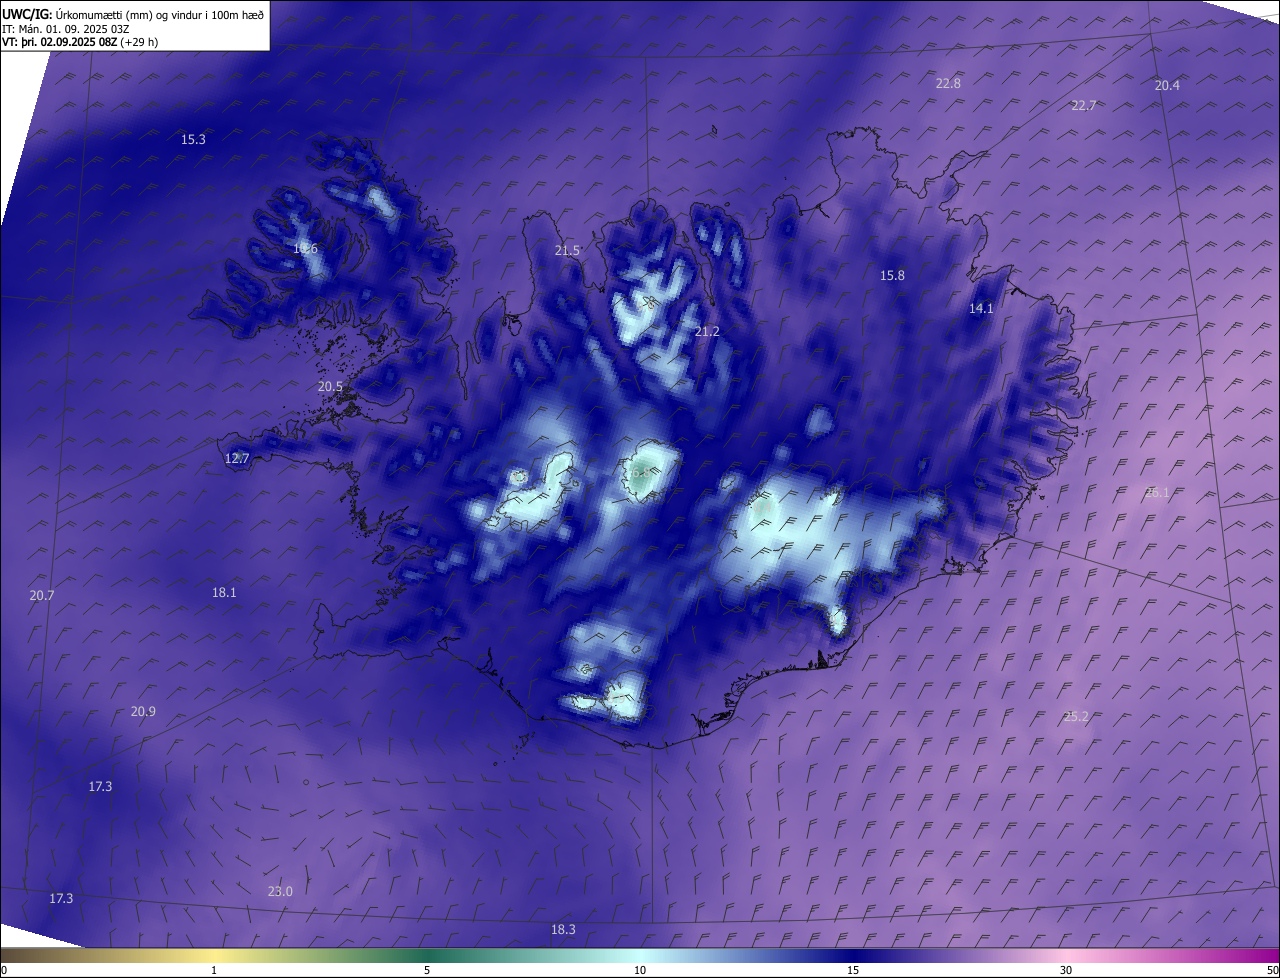Select the map value 22.8
This screenshot has width=1280, height=978.
click(x=948, y=84)
